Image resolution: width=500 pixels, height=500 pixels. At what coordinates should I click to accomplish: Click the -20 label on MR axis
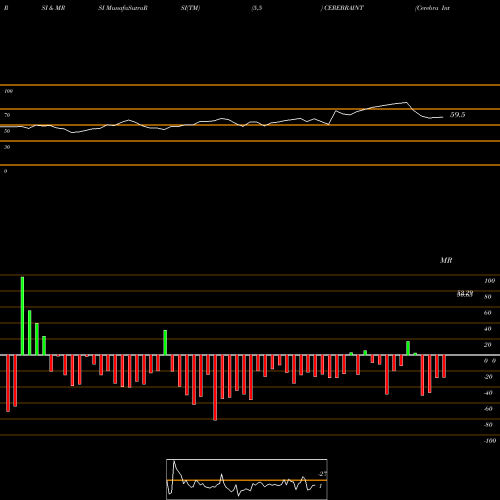(x=488, y=377)
